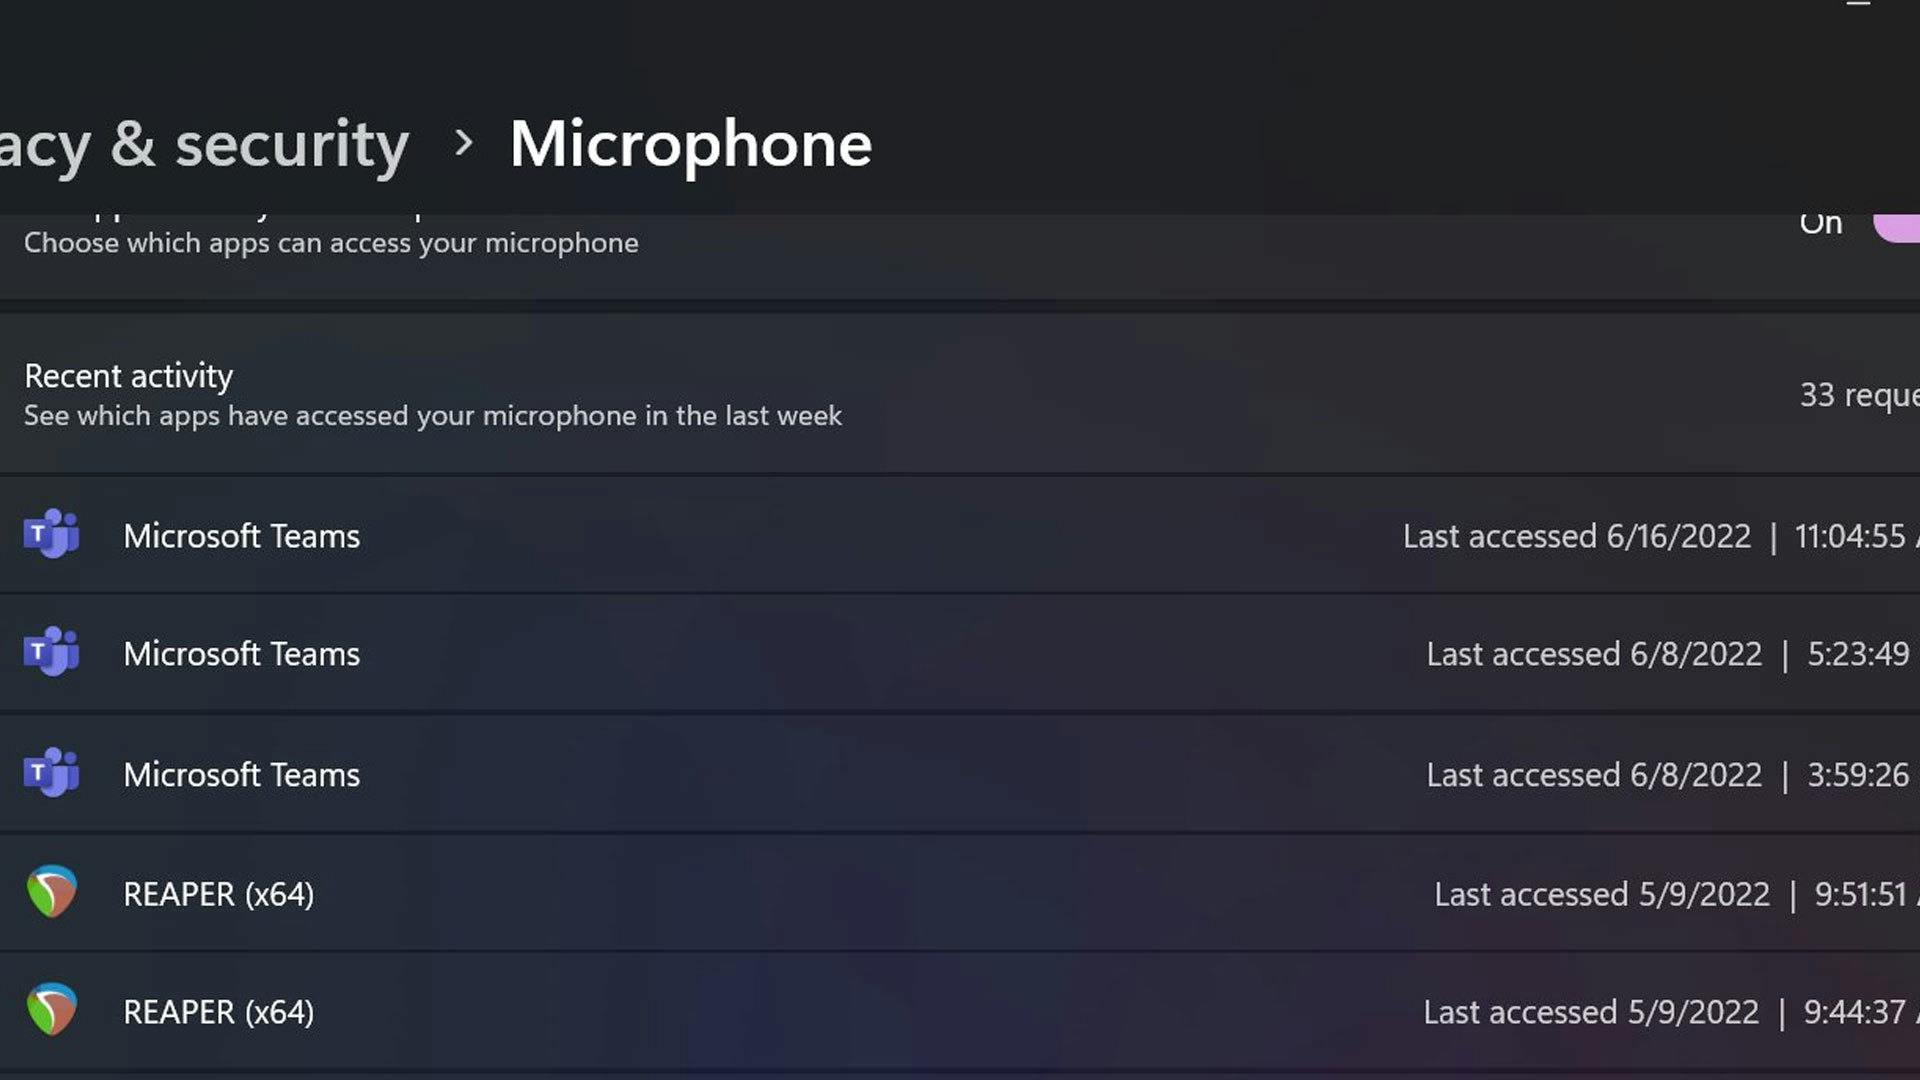This screenshot has width=1920, height=1080.
Task: Select the REAPER (x64) name accessed at 9:44:37
Action: pyautogui.click(x=218, y=1012)
